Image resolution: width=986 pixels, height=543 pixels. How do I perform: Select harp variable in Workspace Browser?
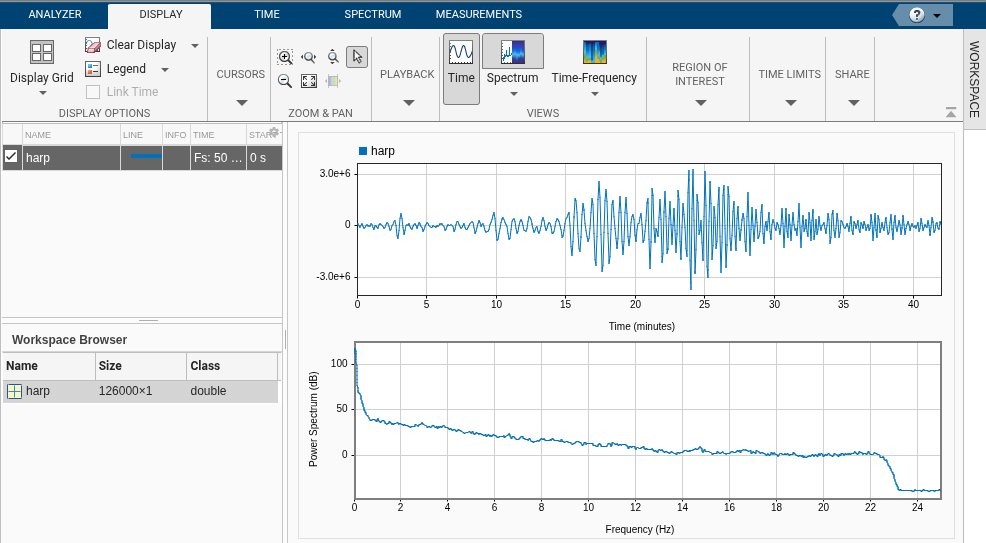(38, 391)
